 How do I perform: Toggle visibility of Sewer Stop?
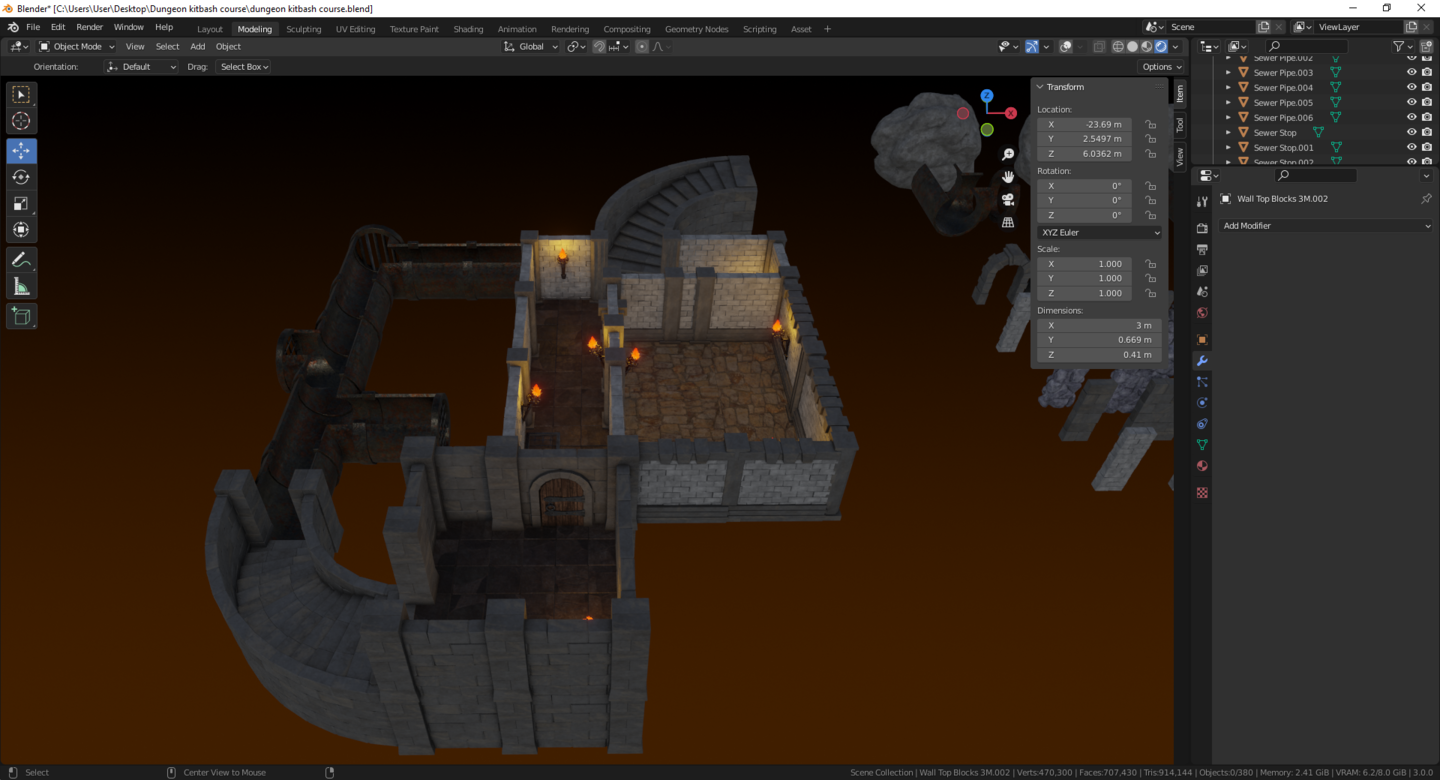(x=1412, y=132)
